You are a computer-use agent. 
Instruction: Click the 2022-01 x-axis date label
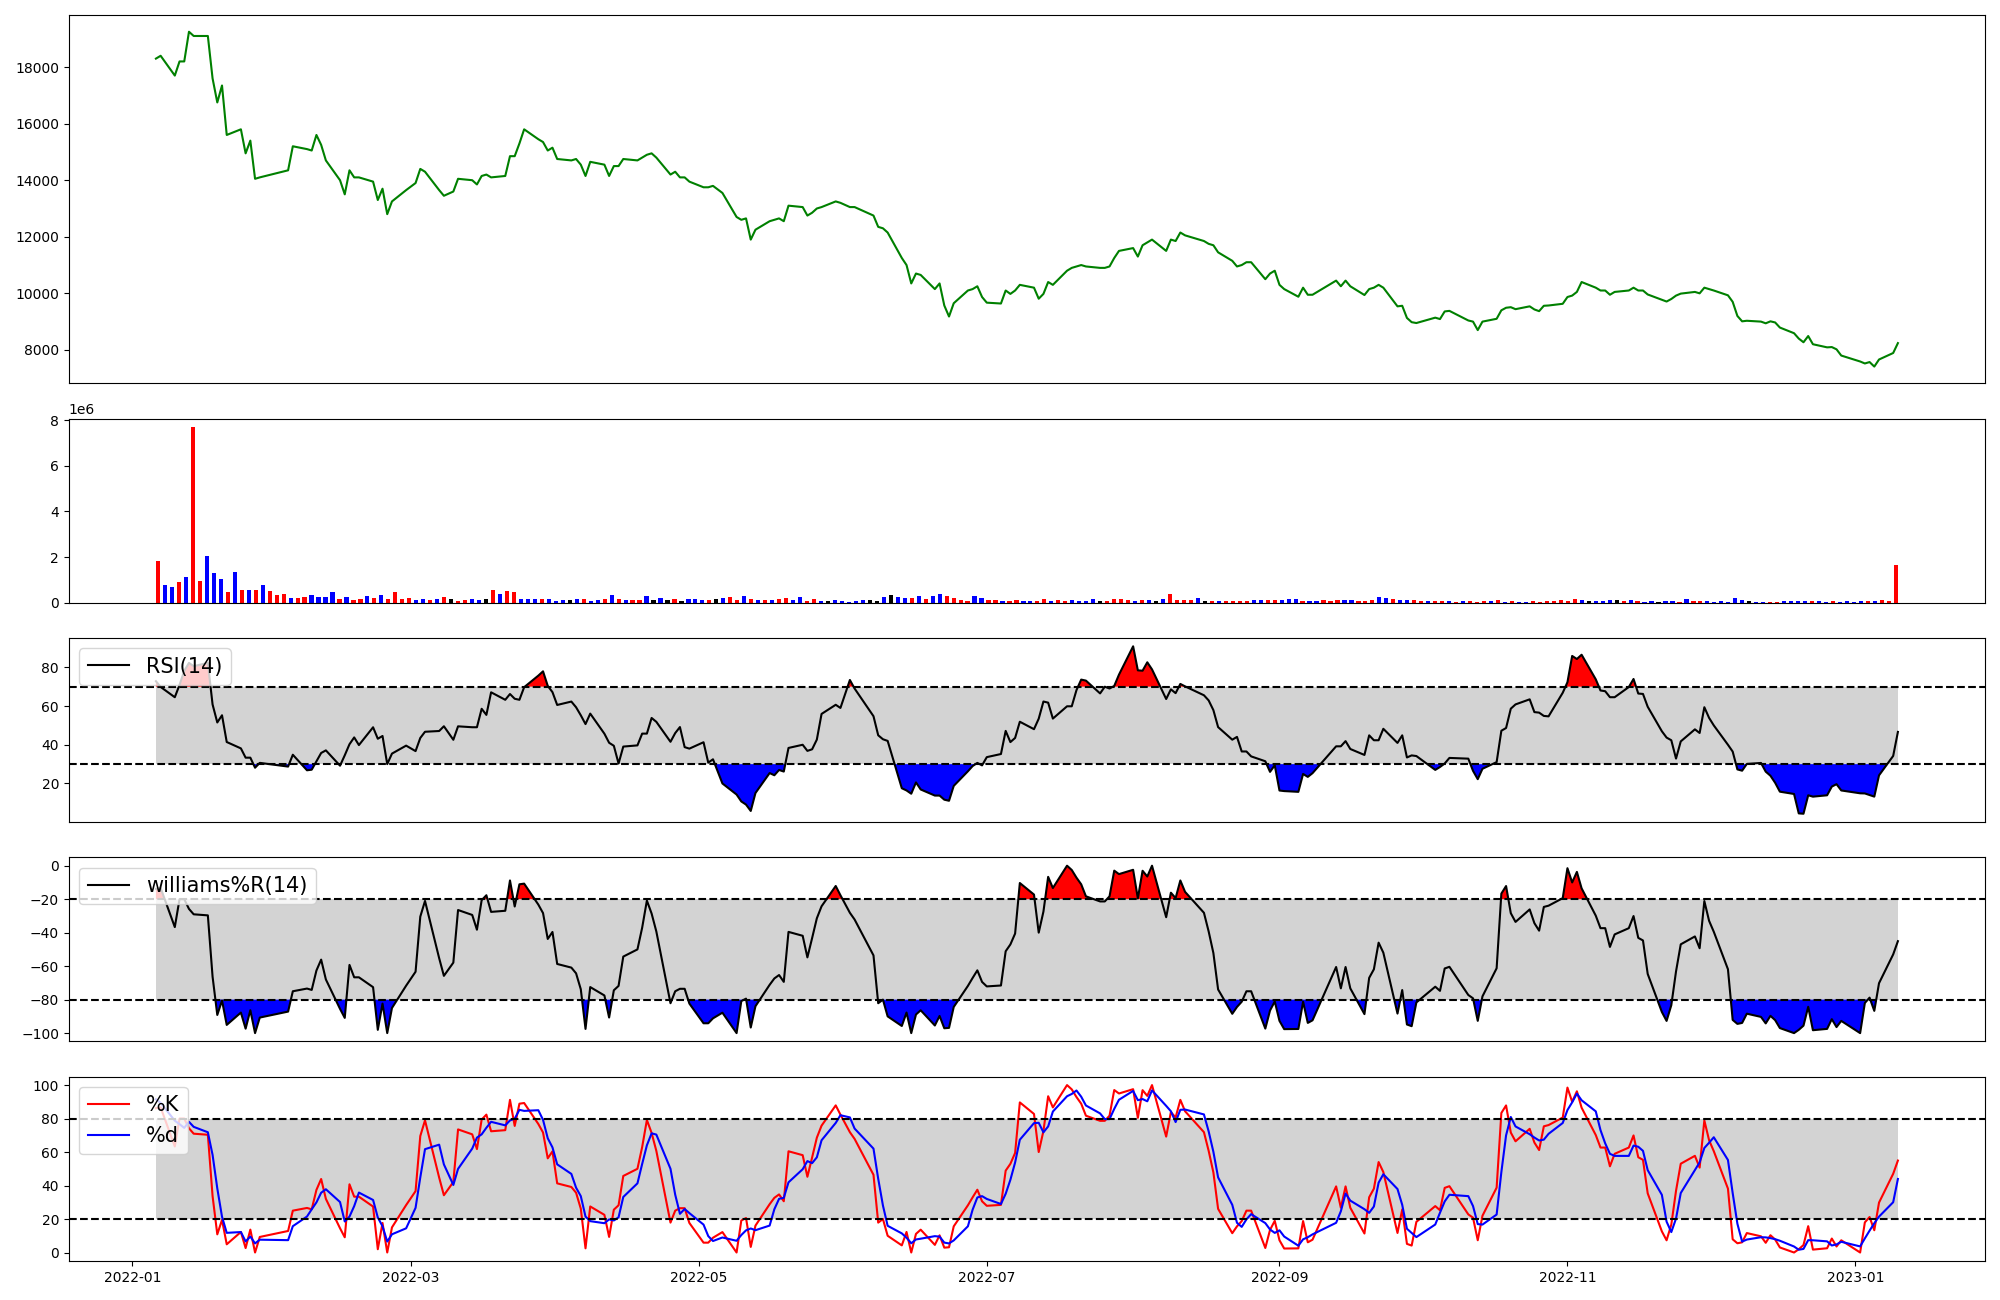coord(133,1277)
